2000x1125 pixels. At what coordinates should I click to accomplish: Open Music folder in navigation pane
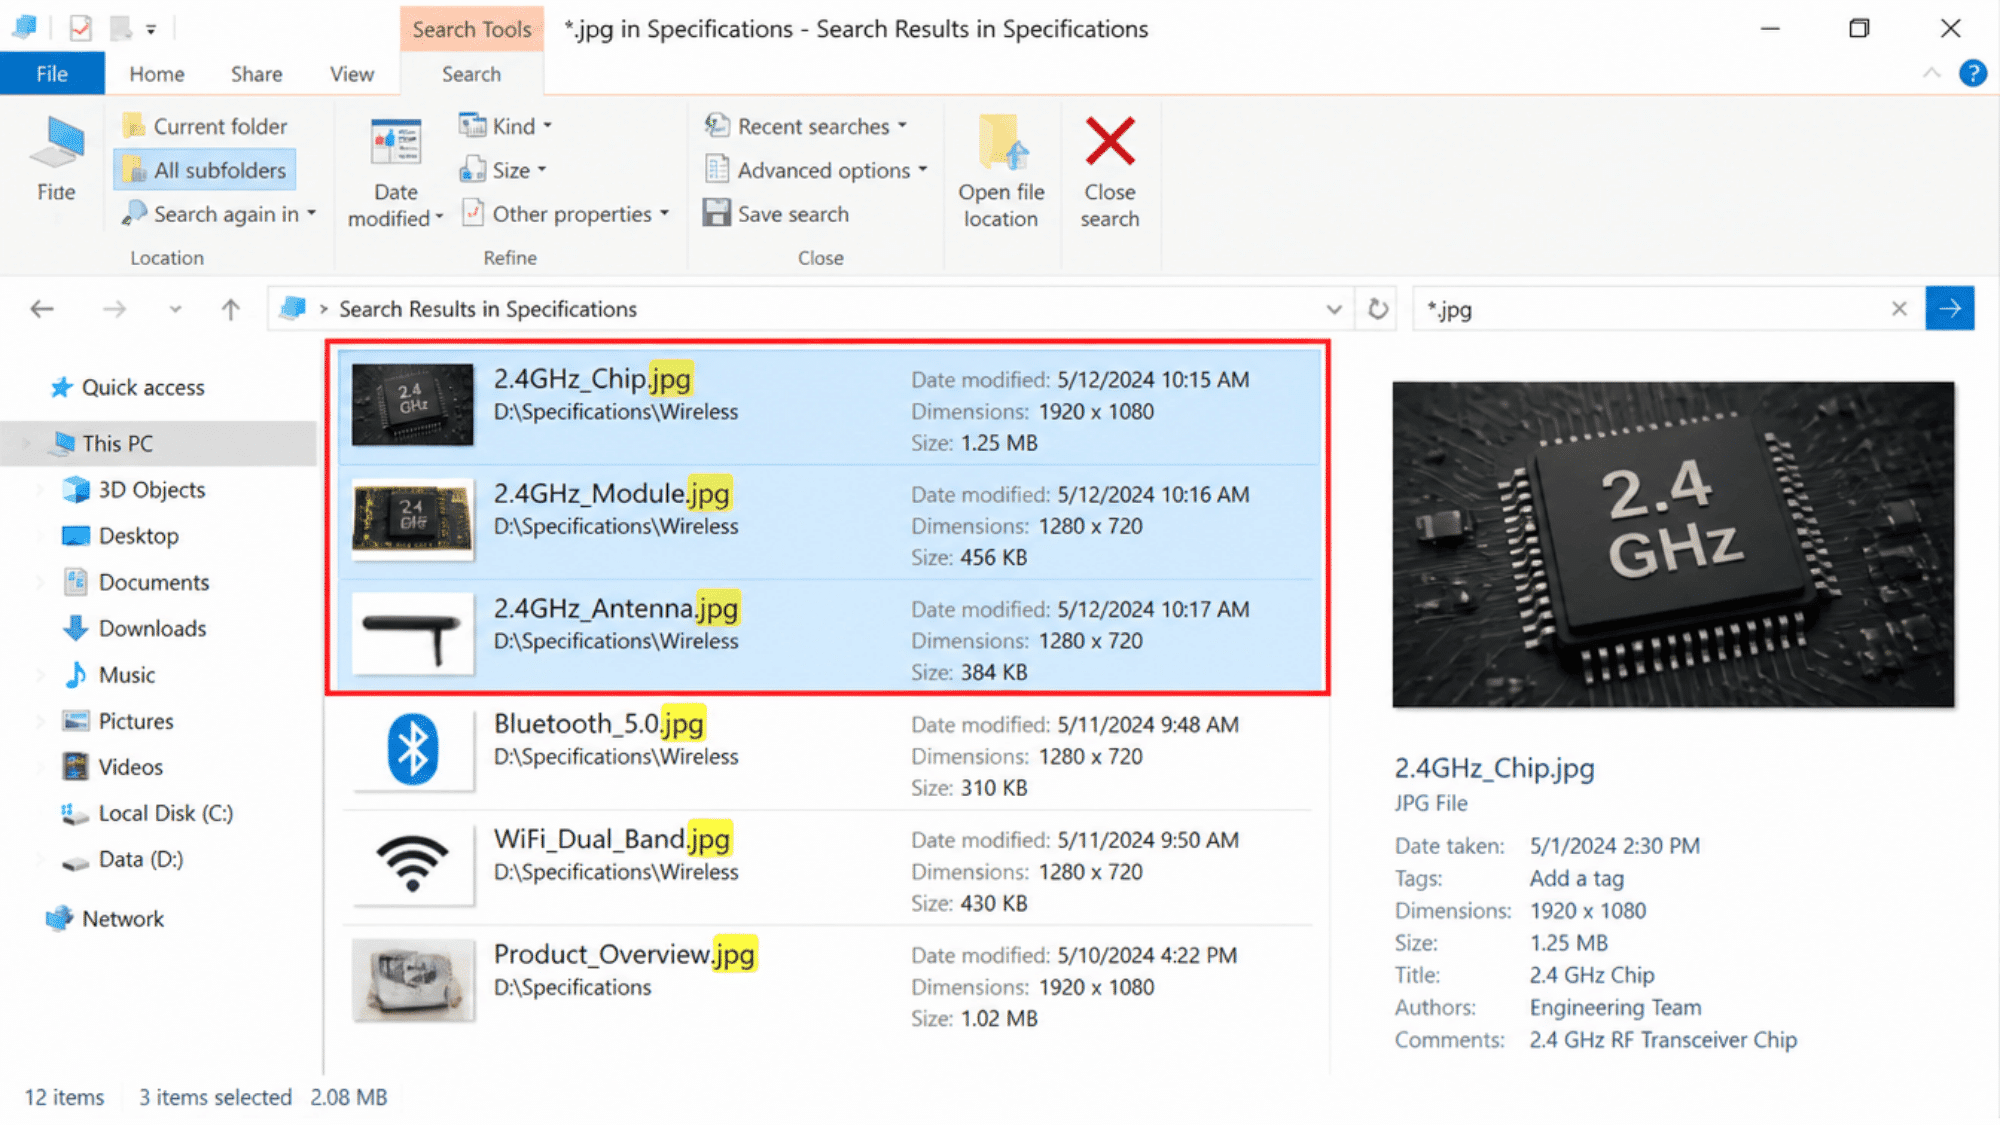pyautogui.click(x=108, y=674)
